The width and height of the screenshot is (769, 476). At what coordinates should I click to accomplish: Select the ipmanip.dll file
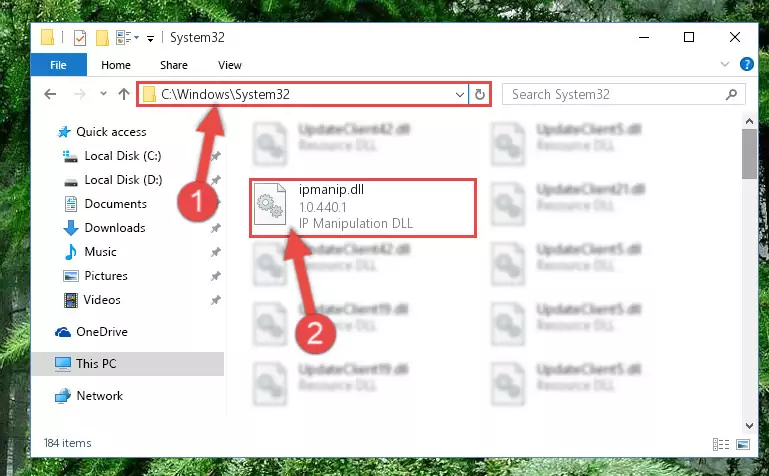coord(362,208)
